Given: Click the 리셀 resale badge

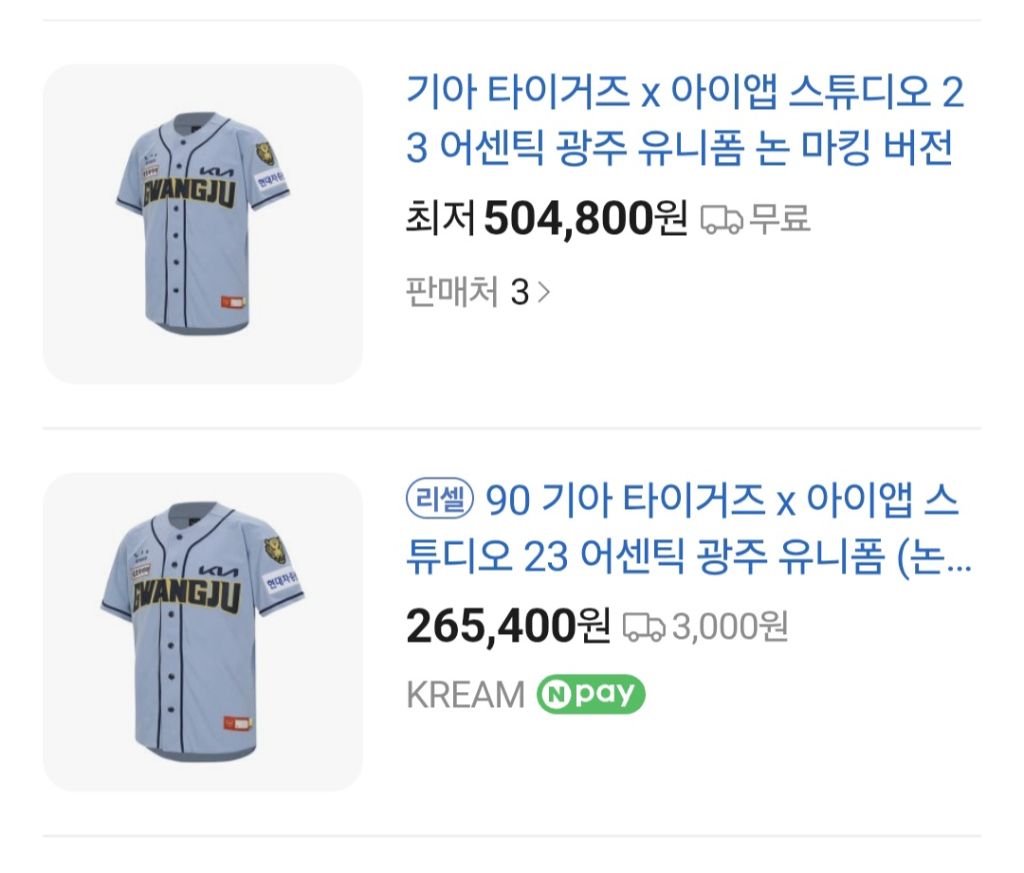Looking at the screenshot, I should [439, 500].
